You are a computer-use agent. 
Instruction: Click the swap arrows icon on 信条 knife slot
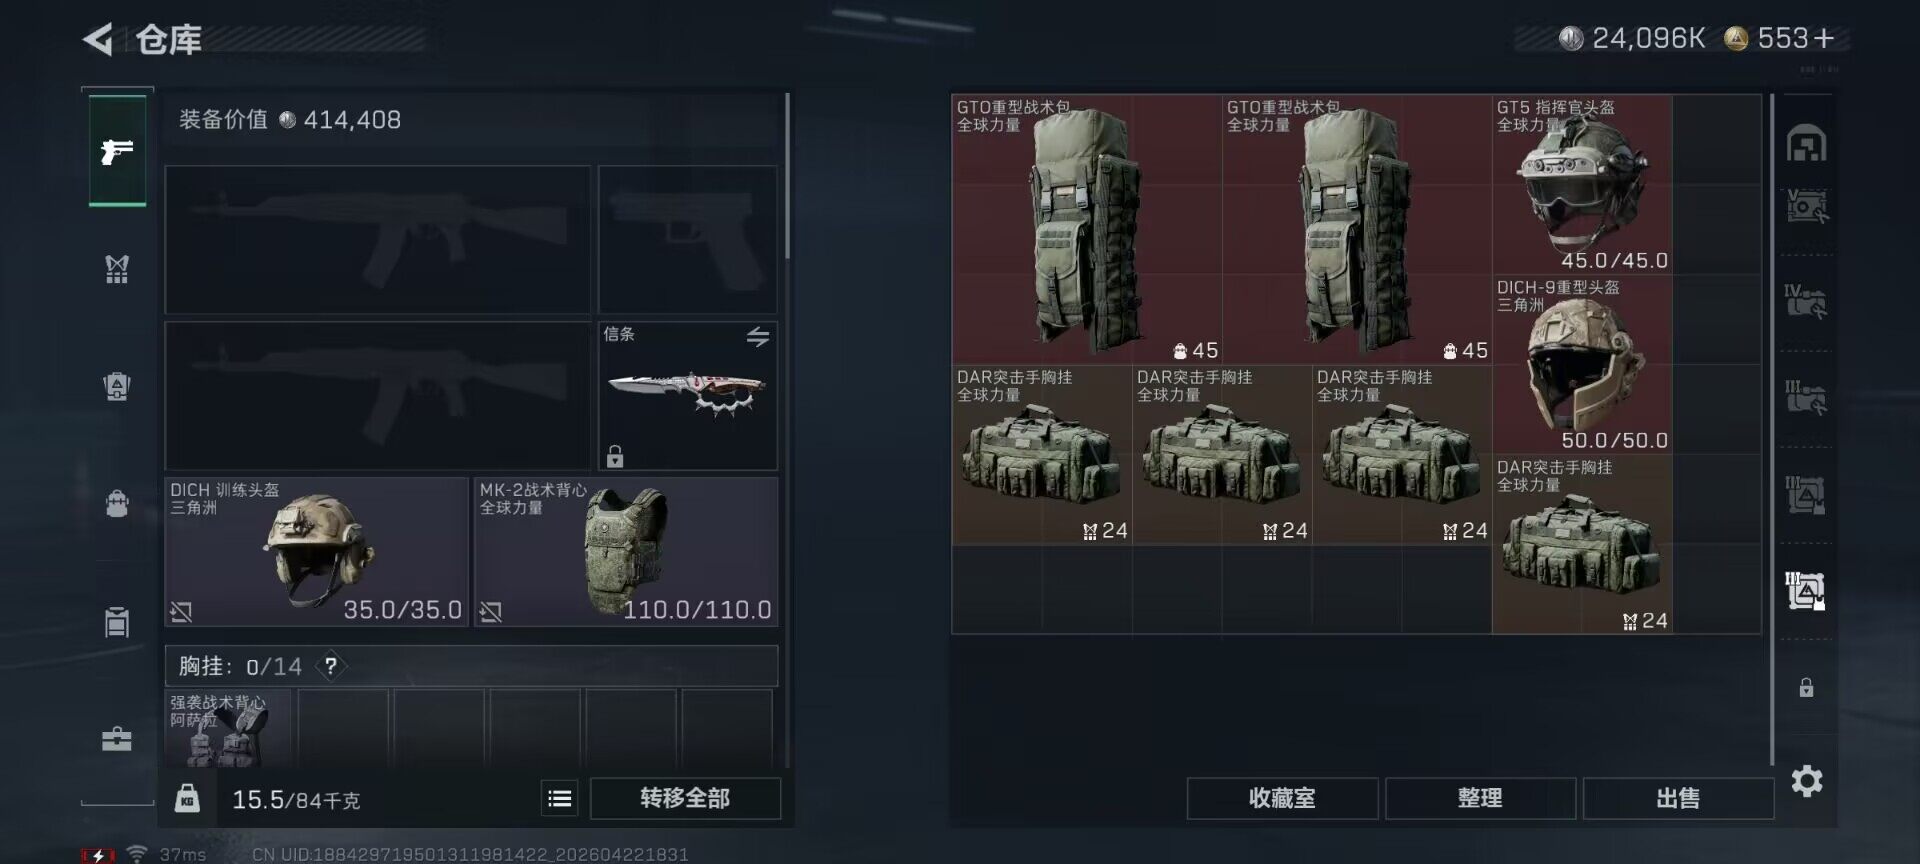point(758,337)
